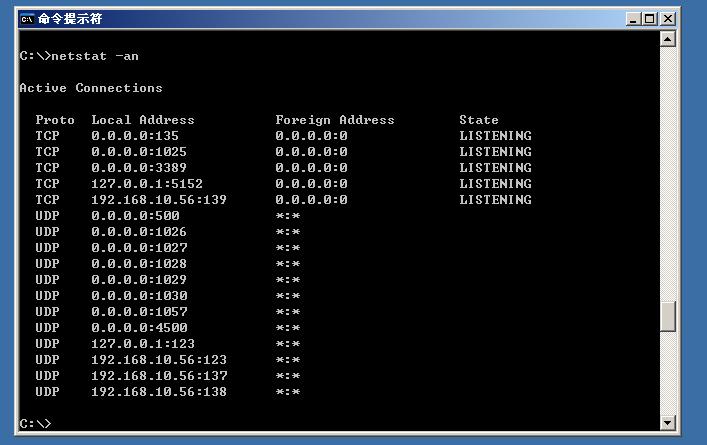Click the empty C:\> prompt line
This screenshot has height=445, width=707.
(35, 423)
